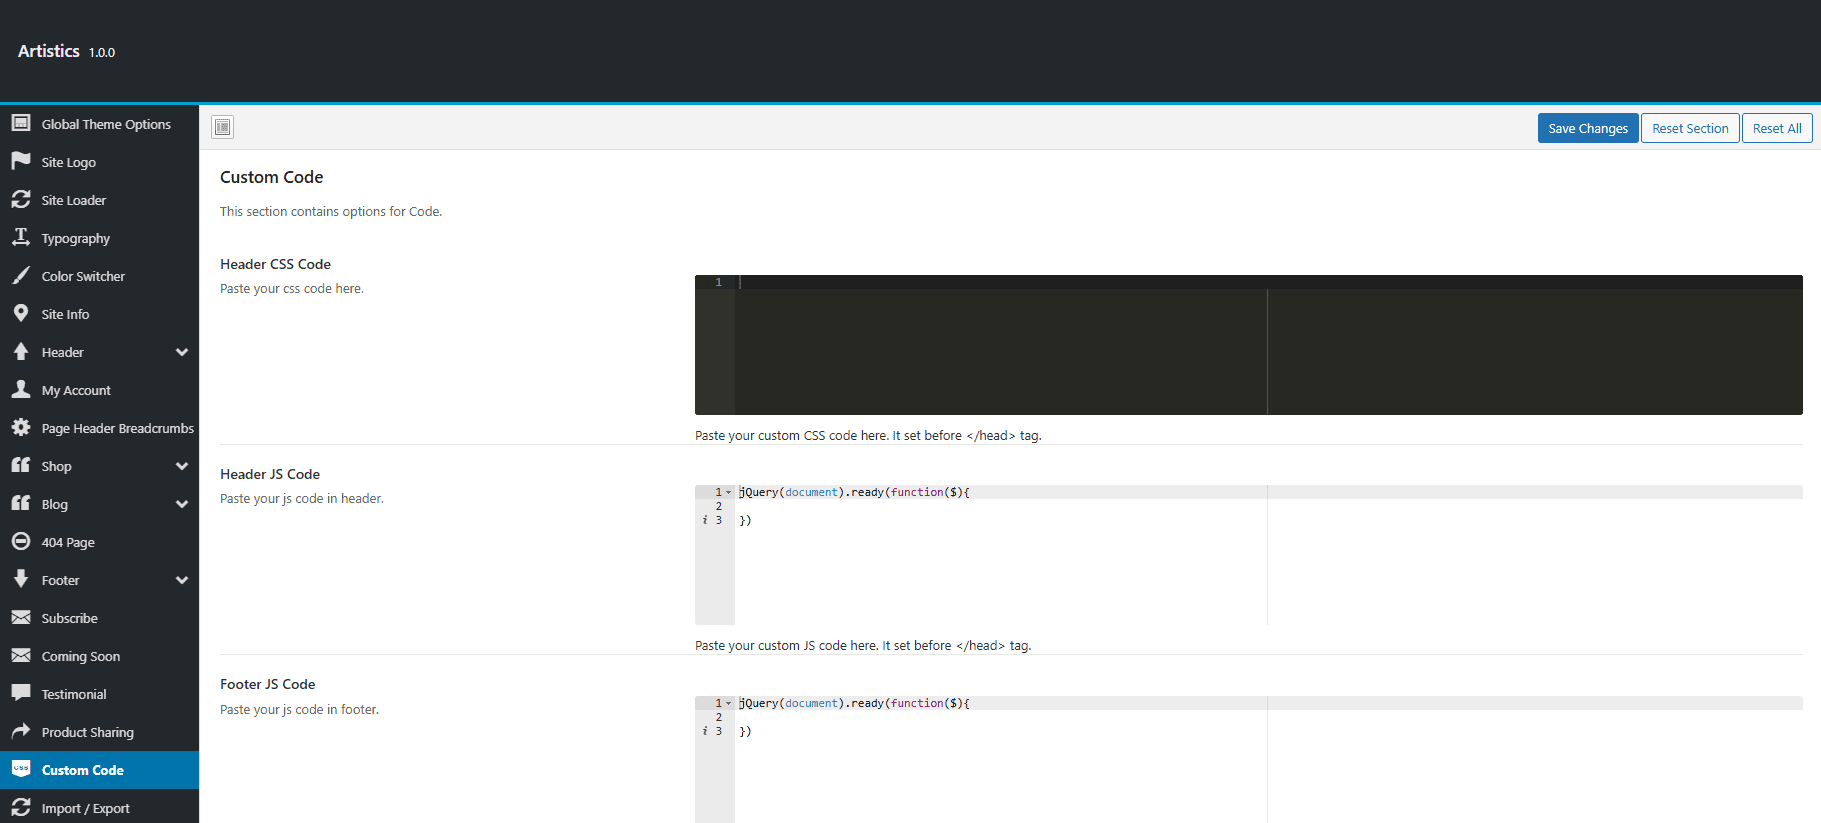Open the Site Loader section
The width and height of the screenshot is (1821, 823).
(99, 200)
